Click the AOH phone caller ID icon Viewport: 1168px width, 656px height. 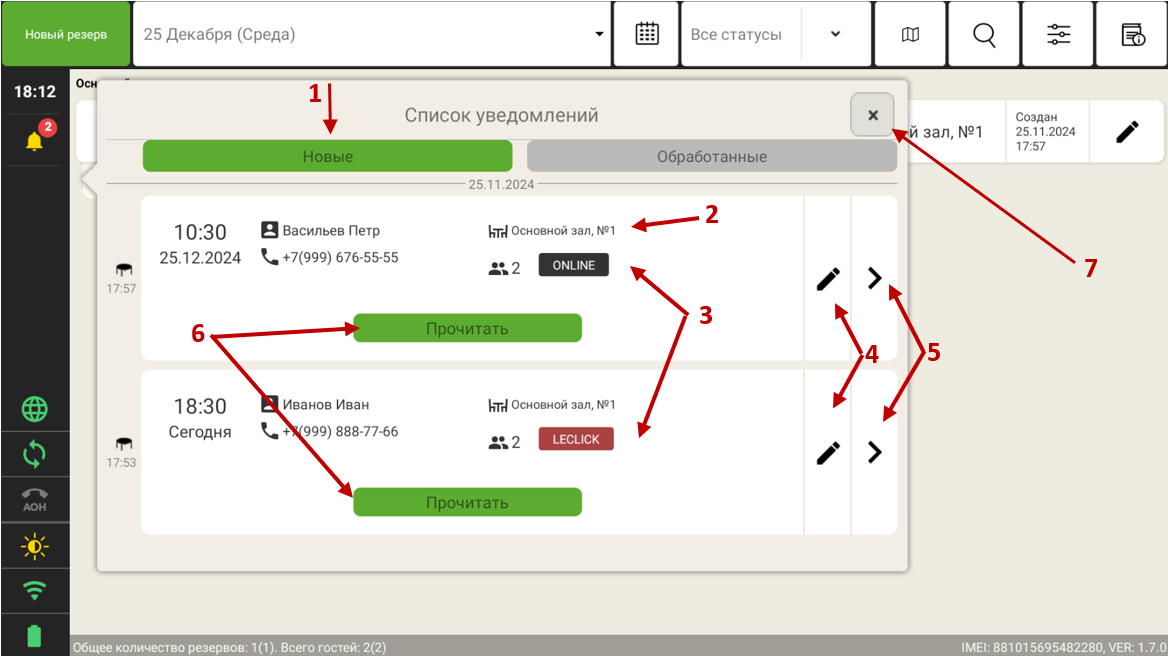(35, 499)
